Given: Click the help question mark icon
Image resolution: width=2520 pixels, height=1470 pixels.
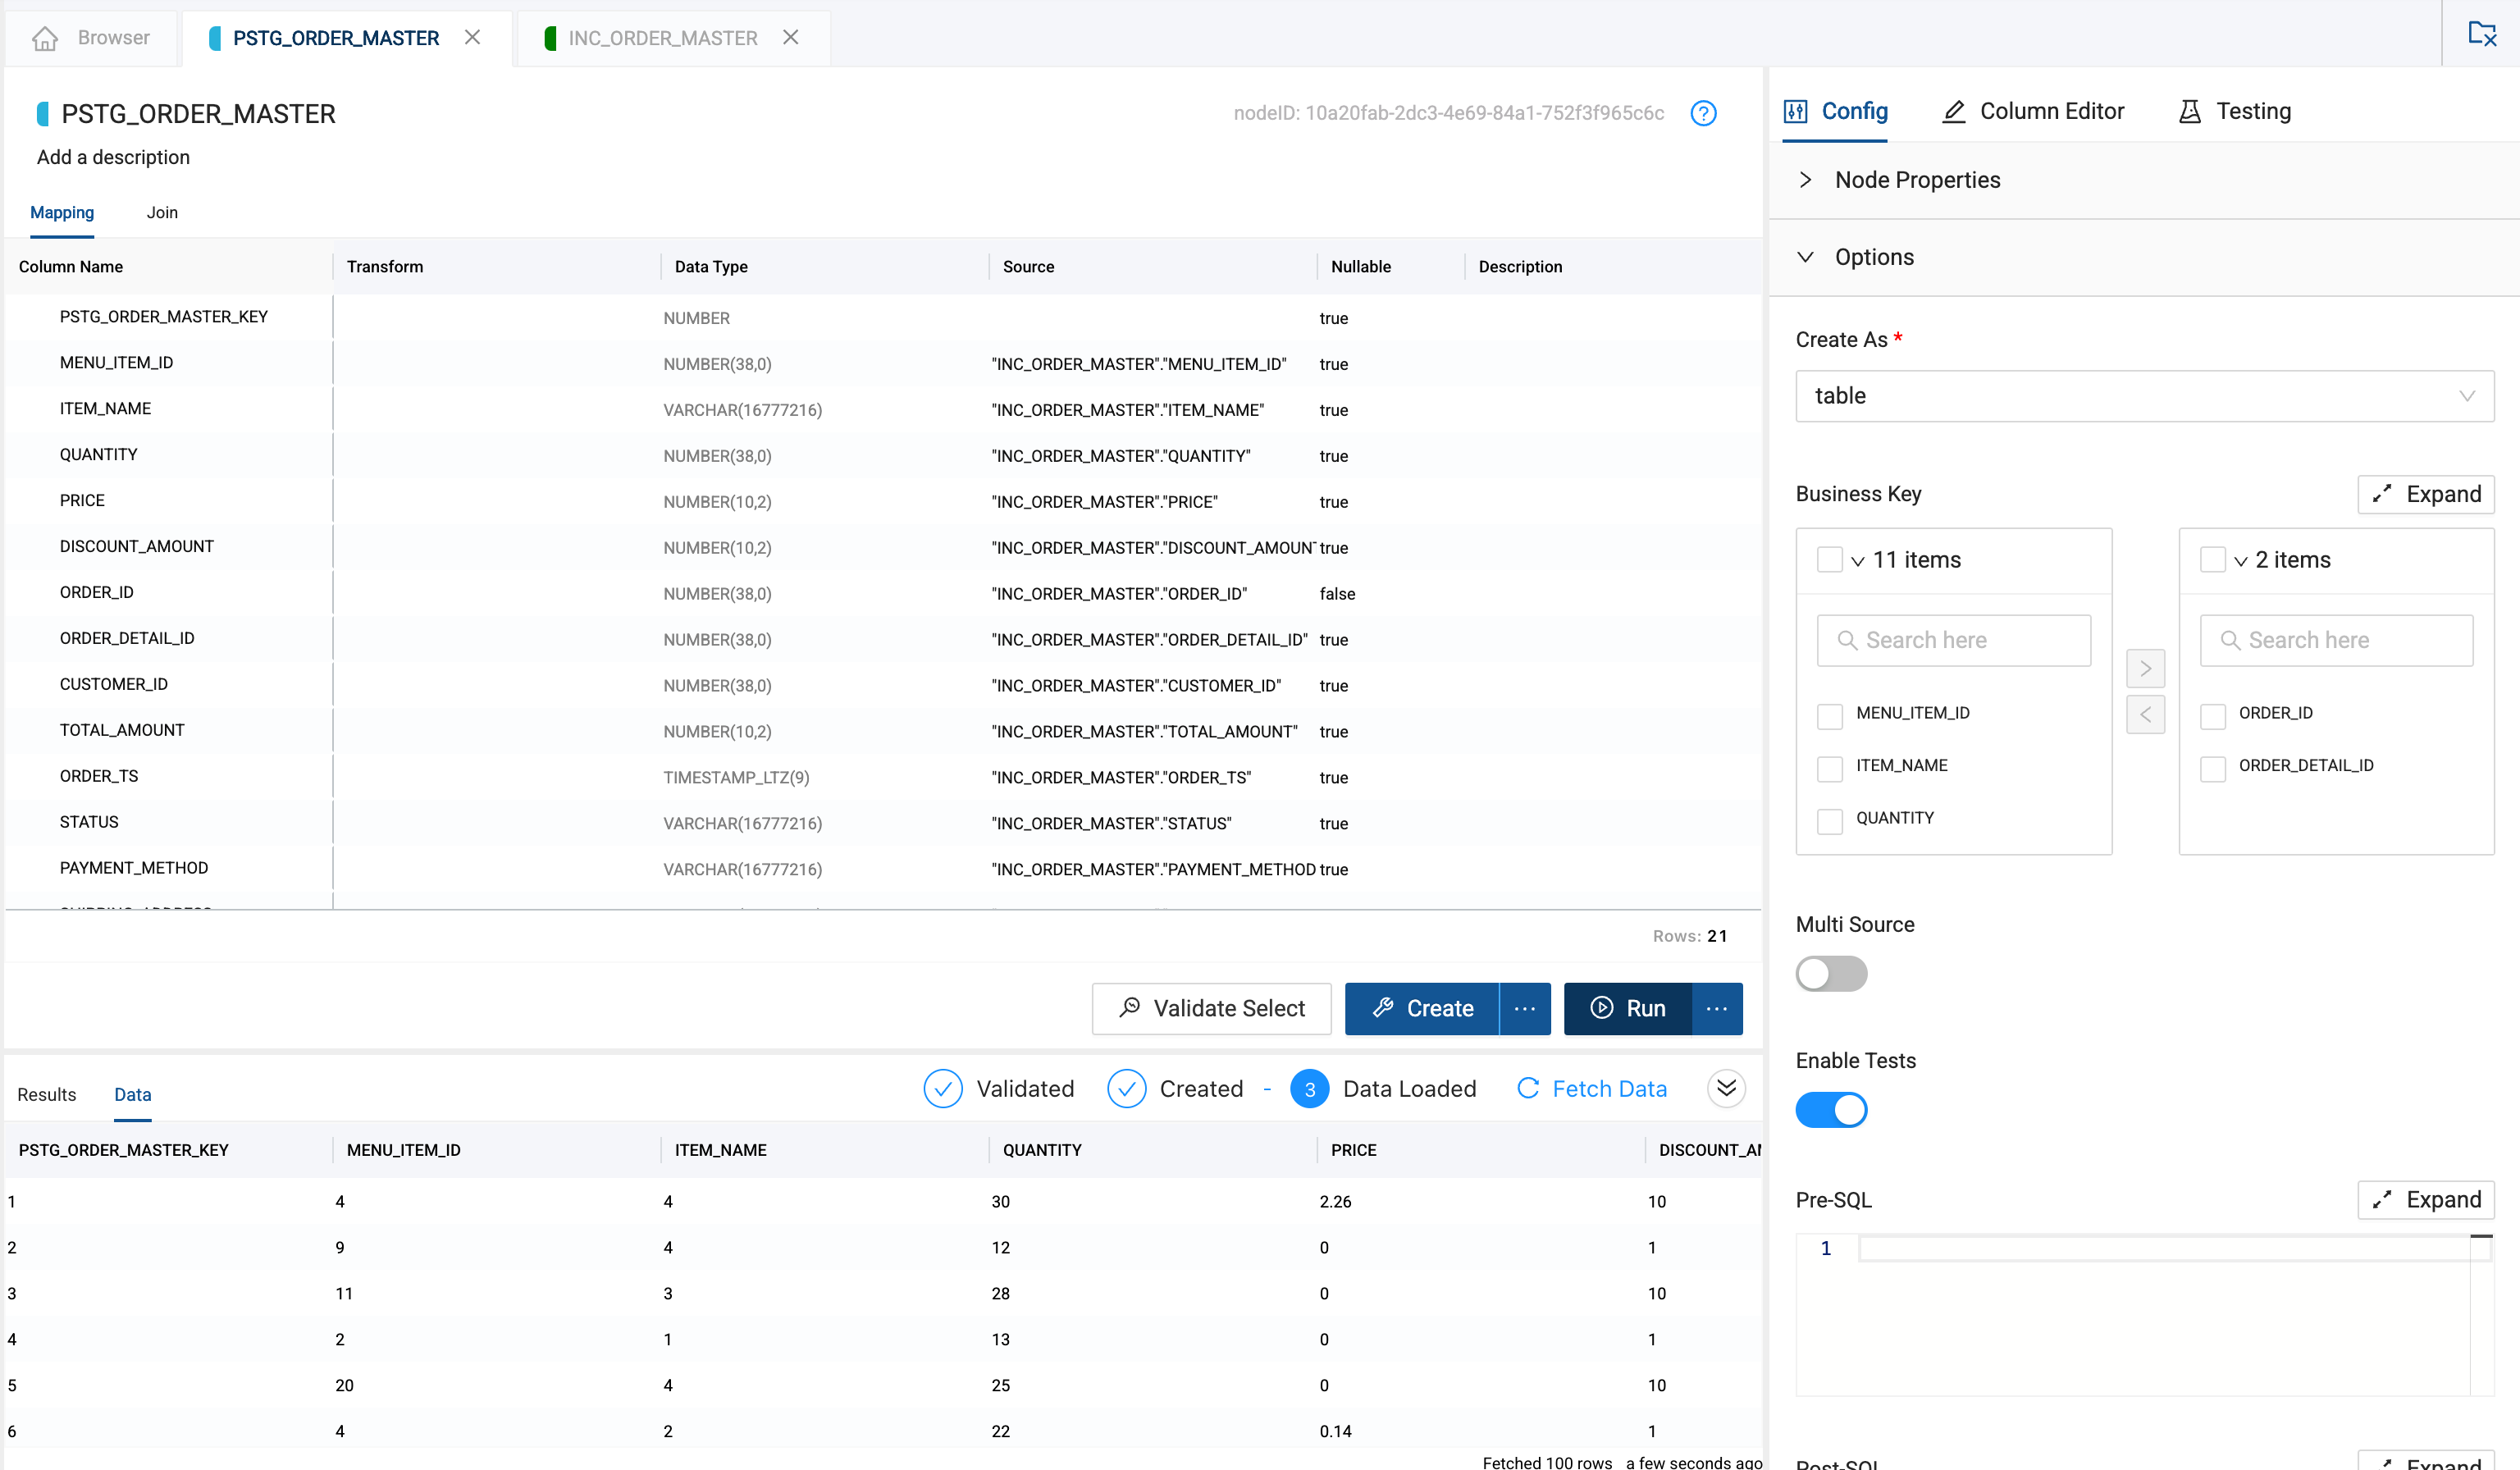Looking at the screenshot, I should point(1703,113).
